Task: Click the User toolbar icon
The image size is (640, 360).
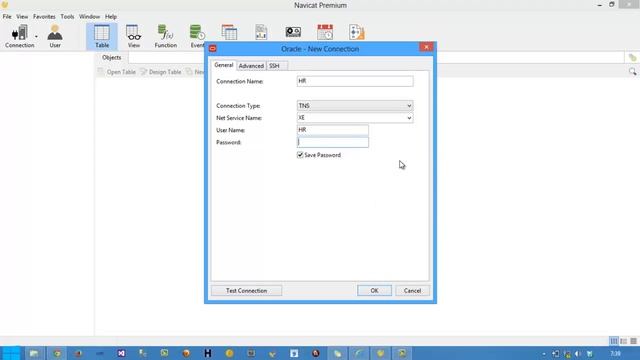Action: (55, 36)
